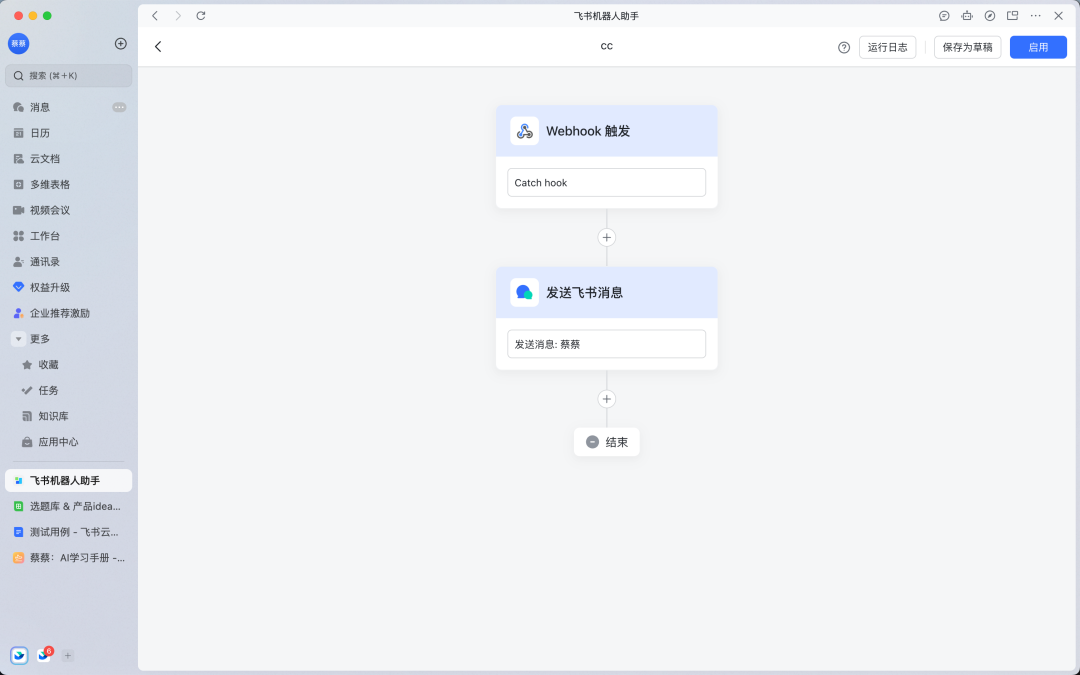Open 任务 under 更多
Screen dimensions: 1080x675
point(68,391)
